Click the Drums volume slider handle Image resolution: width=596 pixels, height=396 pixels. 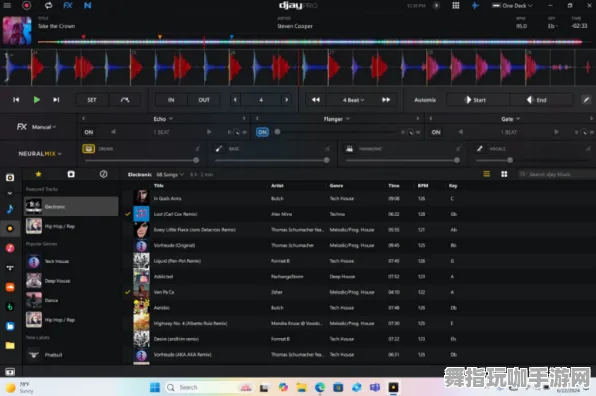196,160
